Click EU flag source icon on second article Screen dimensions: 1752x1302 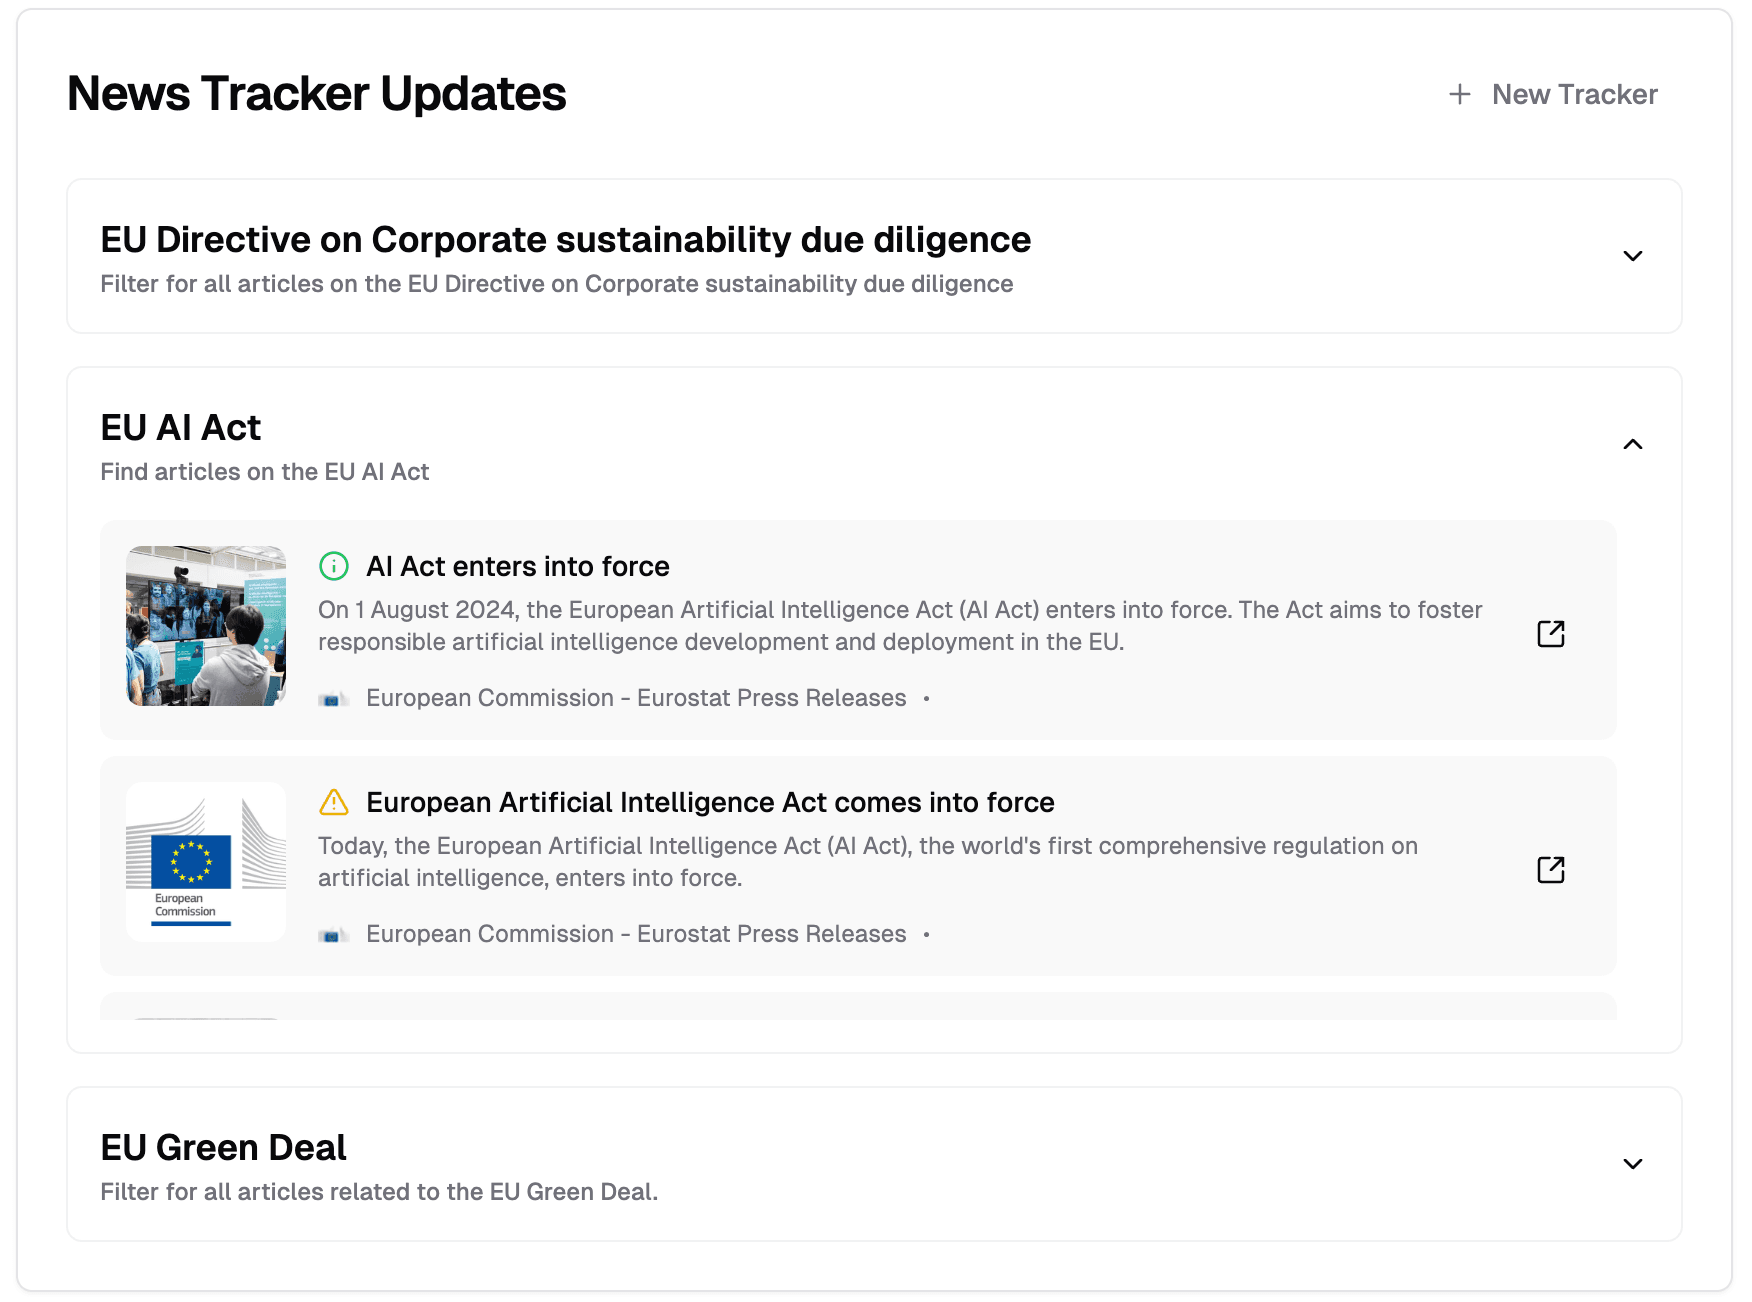pyautogui.click(x=332, y=935)
